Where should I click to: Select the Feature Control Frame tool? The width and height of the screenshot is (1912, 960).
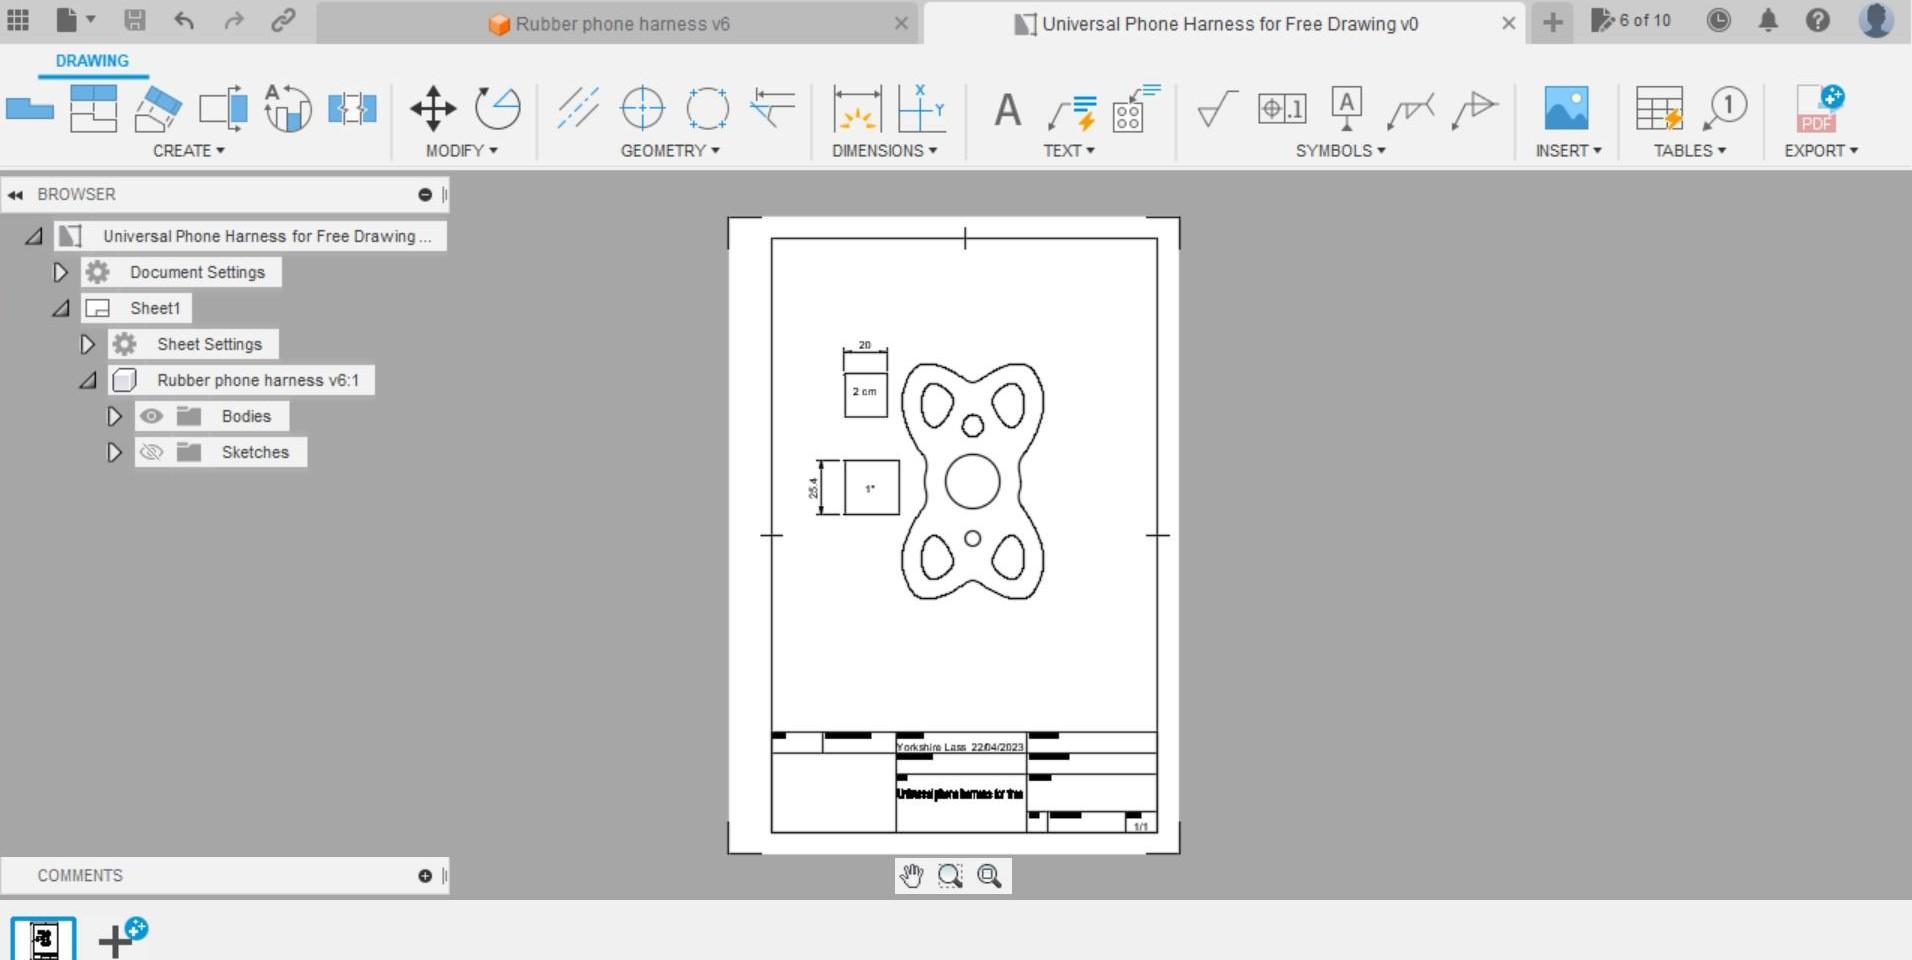(1282, 108)
